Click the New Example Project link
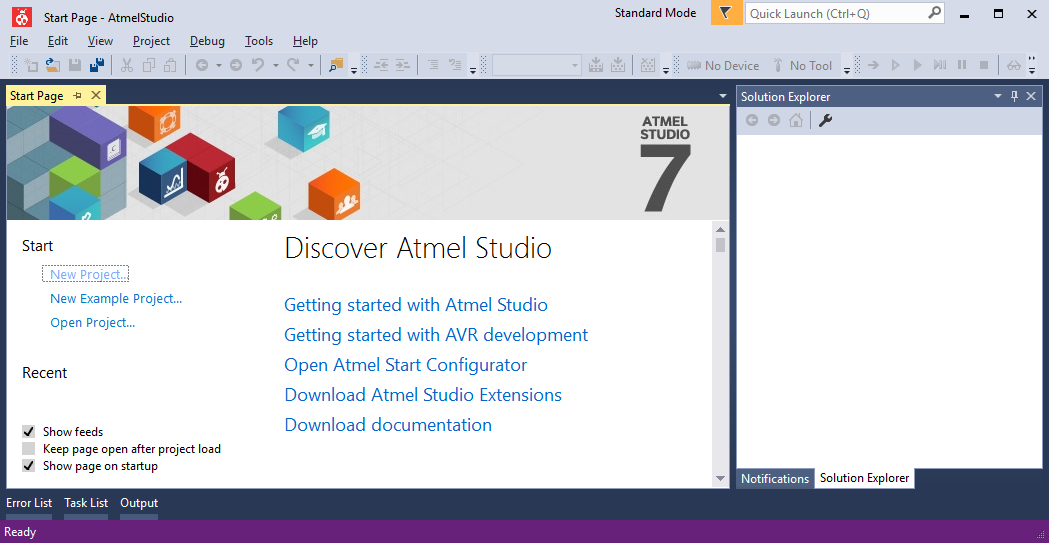 tap(116, 298)
